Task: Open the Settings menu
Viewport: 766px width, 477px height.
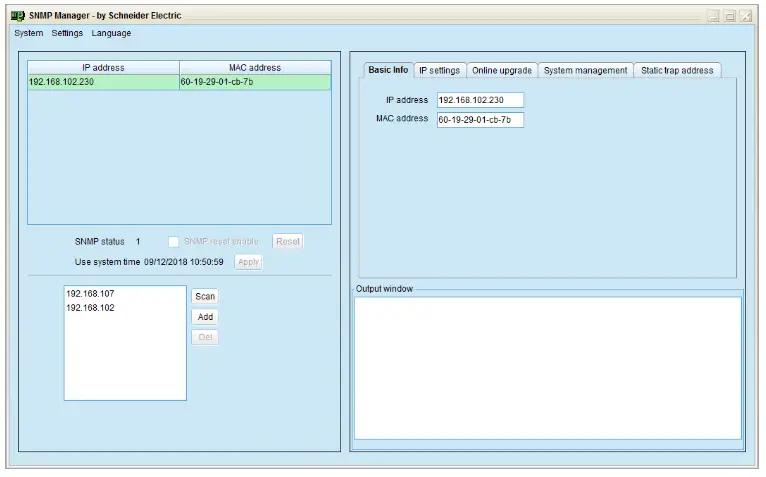Action: pyautogui.click(x=67, y=33)
